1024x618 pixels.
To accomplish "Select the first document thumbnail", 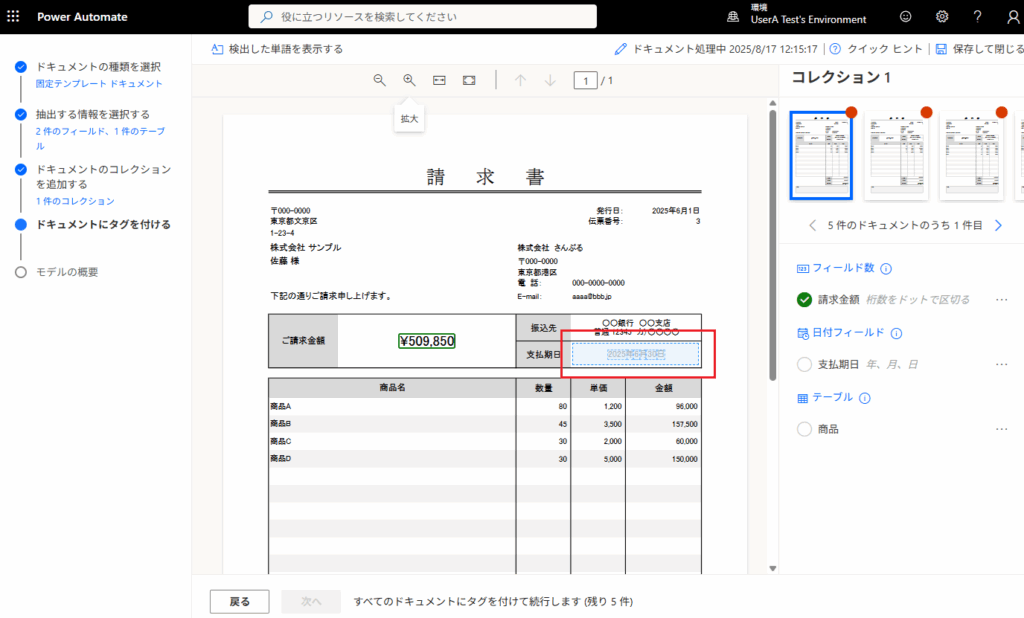I will (821, 155).
